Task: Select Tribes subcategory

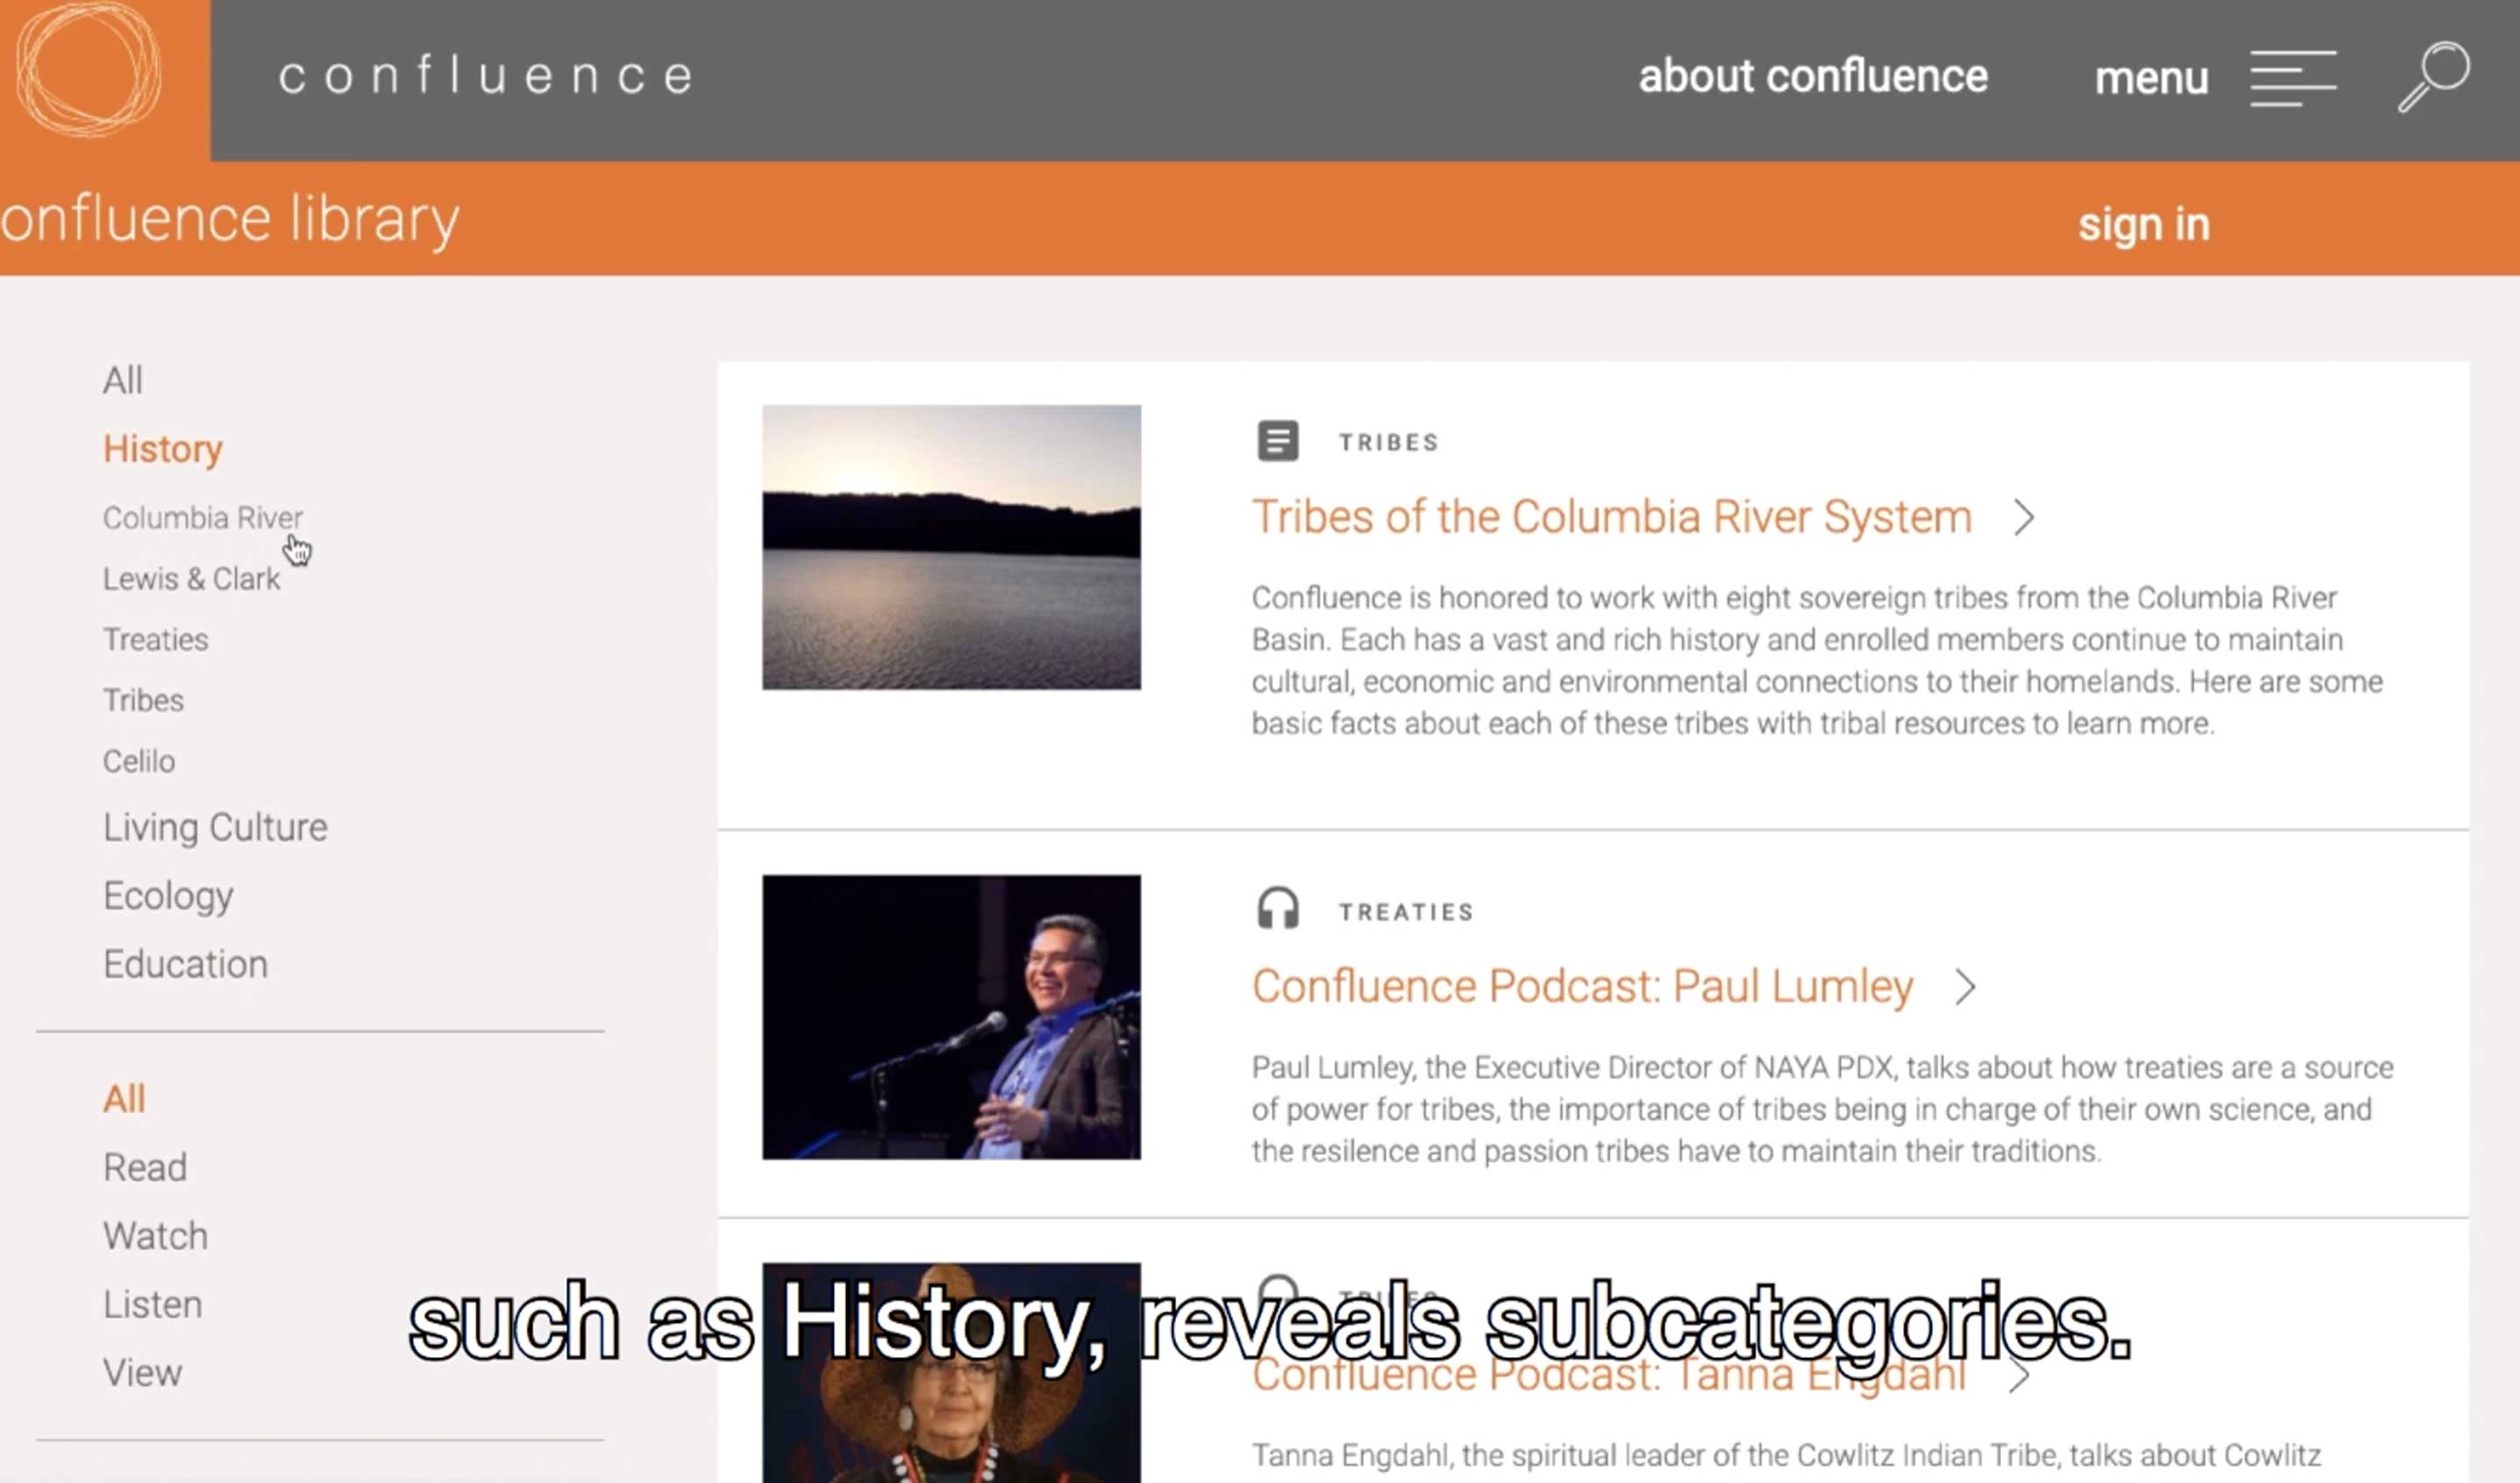Action: [143, 701]
